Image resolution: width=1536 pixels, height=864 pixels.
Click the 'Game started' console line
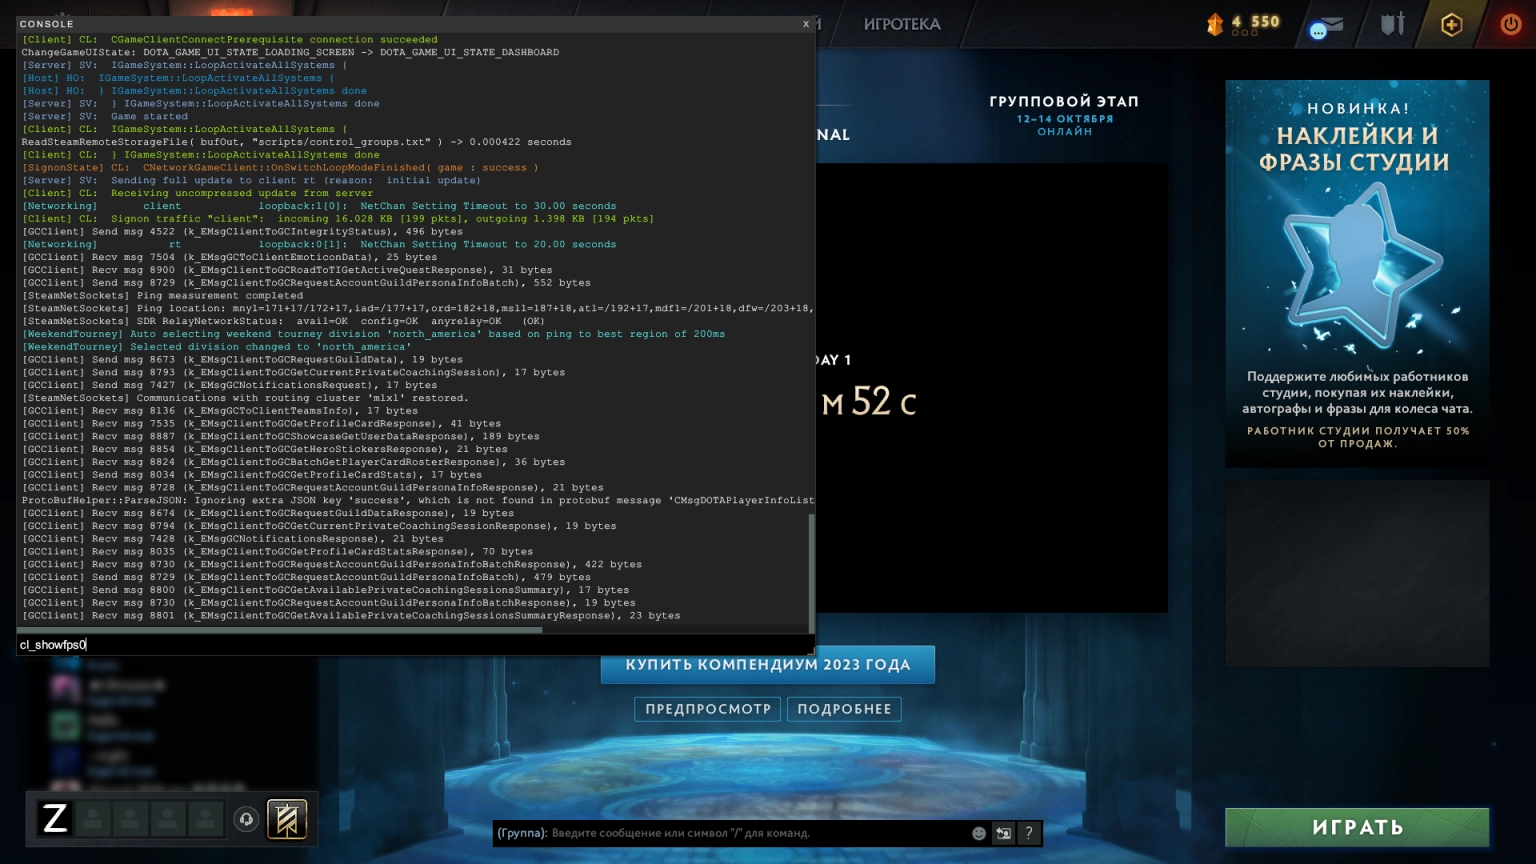[105, 116]
